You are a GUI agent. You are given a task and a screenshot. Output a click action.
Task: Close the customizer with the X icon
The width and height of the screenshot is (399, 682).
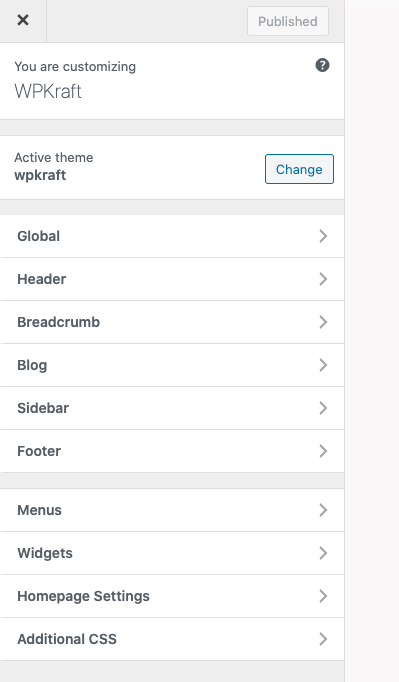[x=23, y=20]
